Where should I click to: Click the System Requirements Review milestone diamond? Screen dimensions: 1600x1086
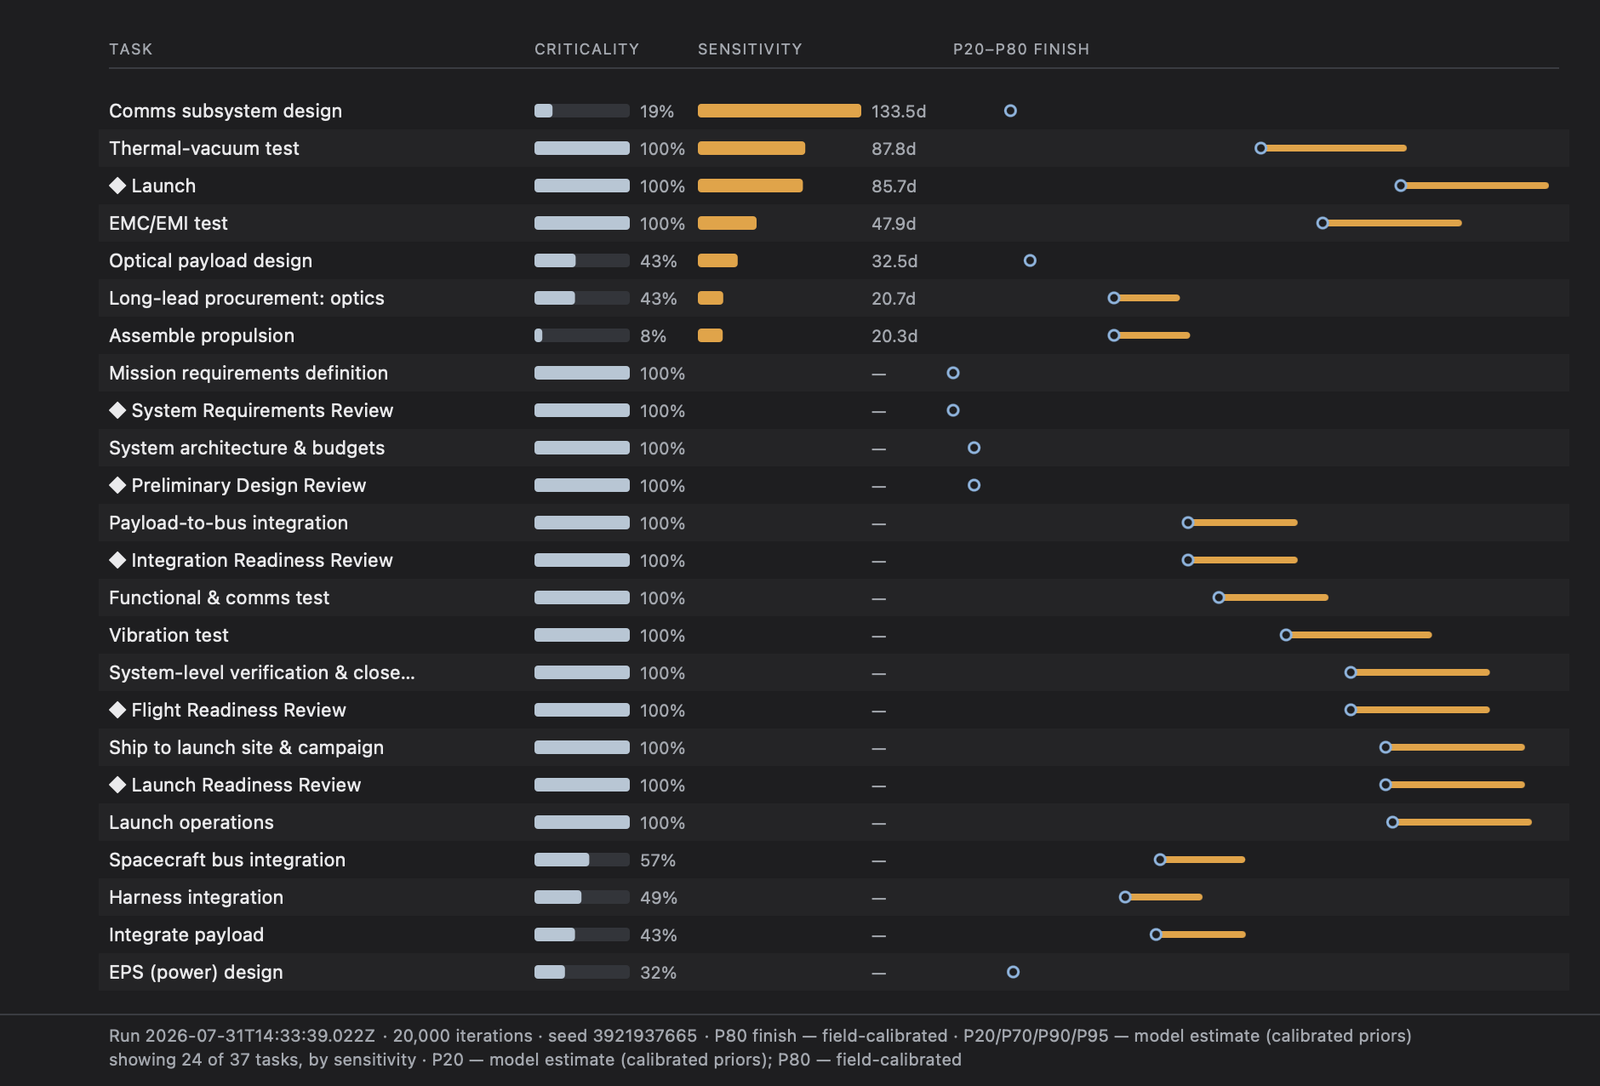coord(117,410)
